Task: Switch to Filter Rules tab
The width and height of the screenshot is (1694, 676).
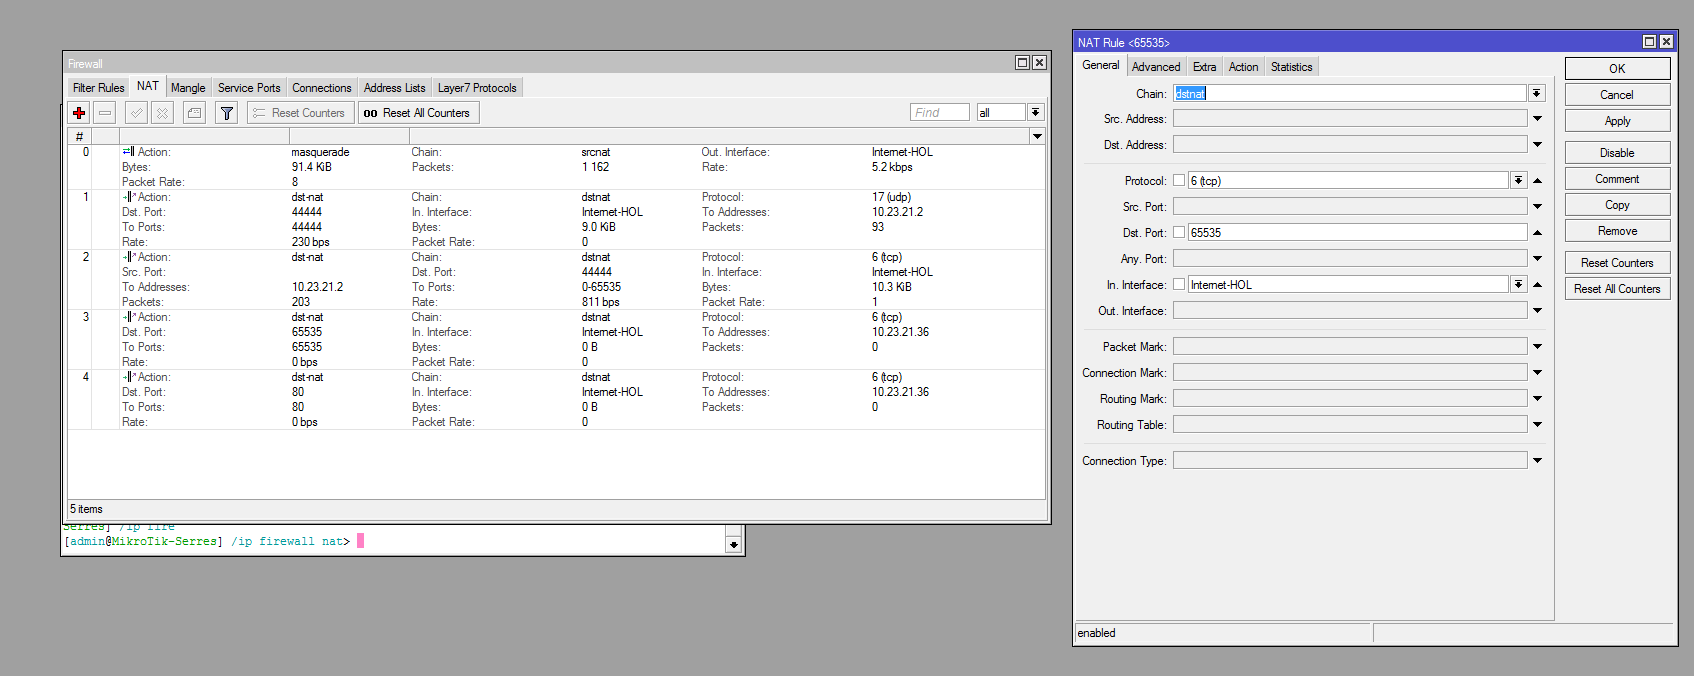Action: click(99, 88)
